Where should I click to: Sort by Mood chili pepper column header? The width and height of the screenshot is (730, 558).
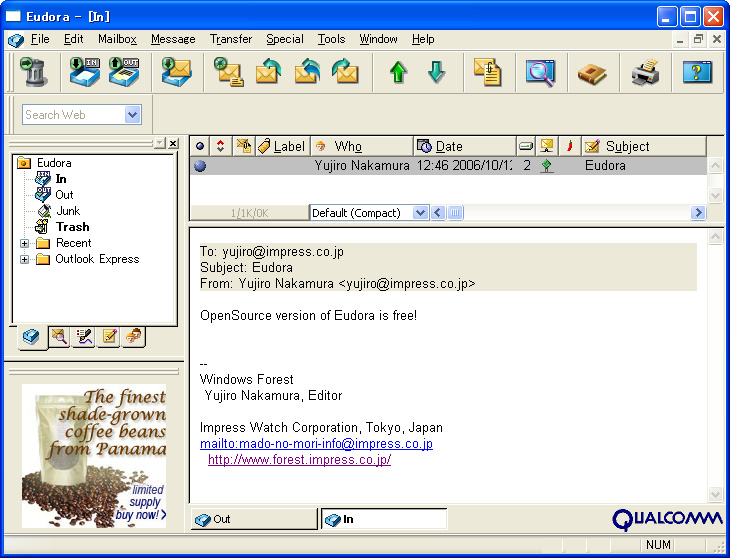point(569,146)
